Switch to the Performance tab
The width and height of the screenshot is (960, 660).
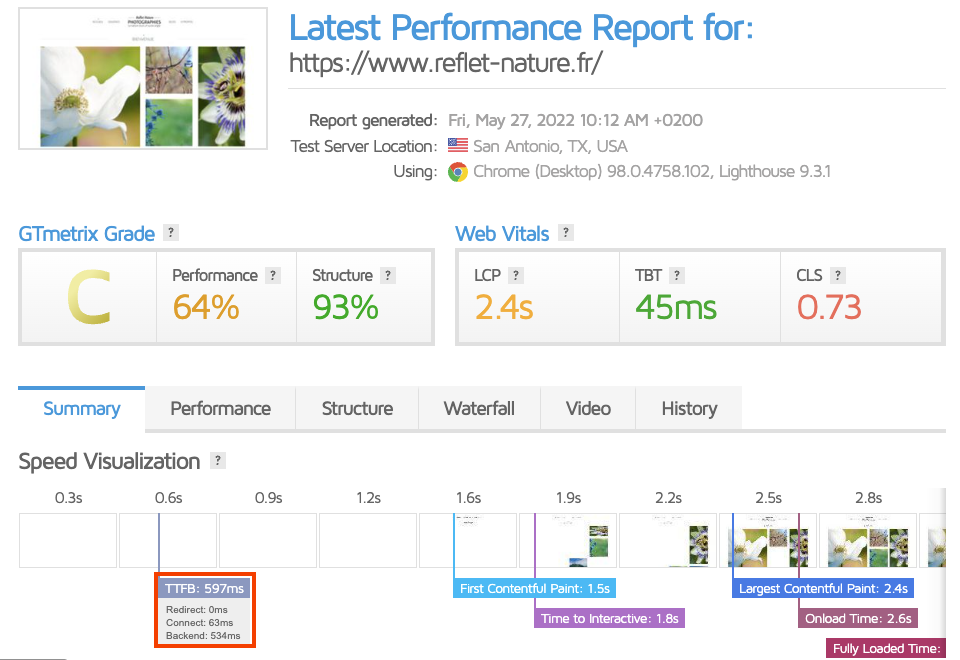point(220,408)
